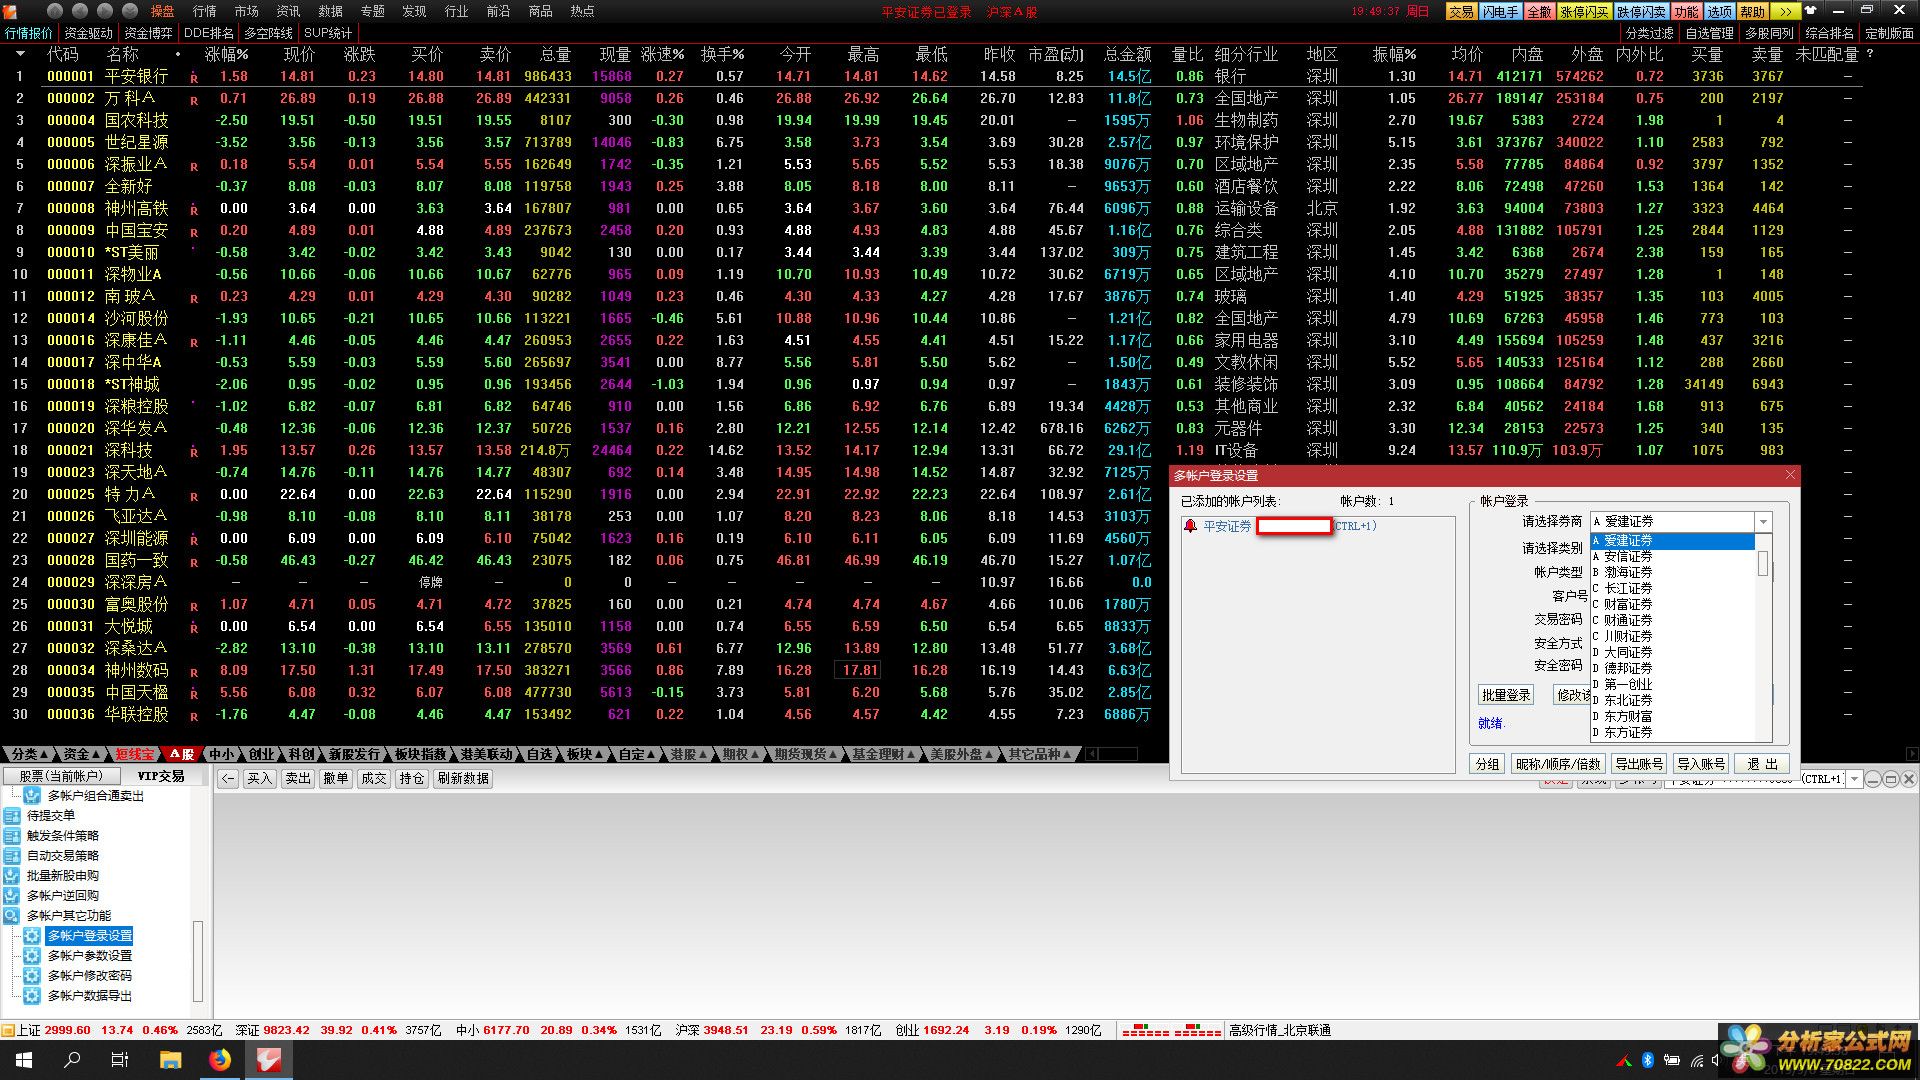The image size is (1920, 1080).
Task: Switch to the VIP交易 tab
Action: (x=161, y=776)
